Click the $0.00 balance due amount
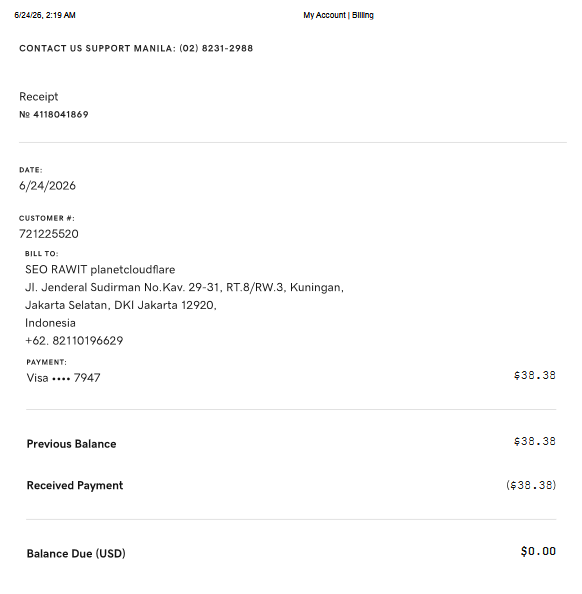582x594 pixels. click(x=538, y=551)
